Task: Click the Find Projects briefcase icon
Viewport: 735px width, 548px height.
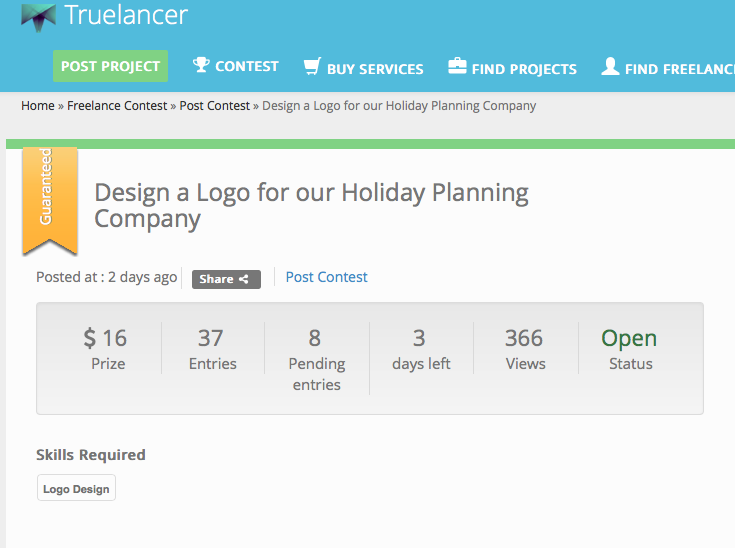Action: 457,67
